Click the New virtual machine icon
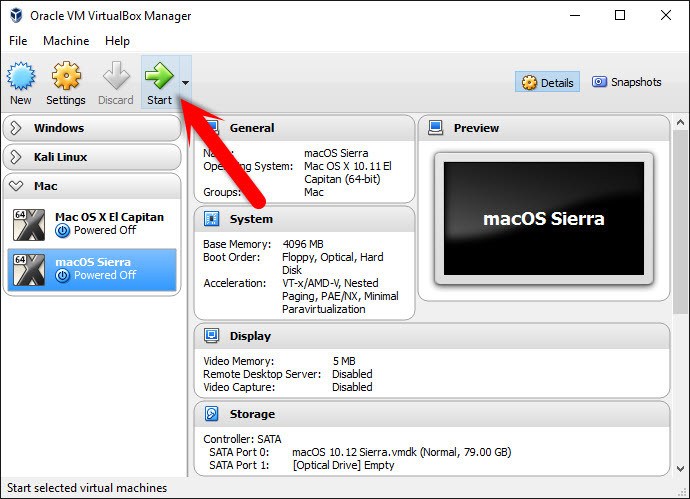Screen dimensions: 690x499 point(21,76)
